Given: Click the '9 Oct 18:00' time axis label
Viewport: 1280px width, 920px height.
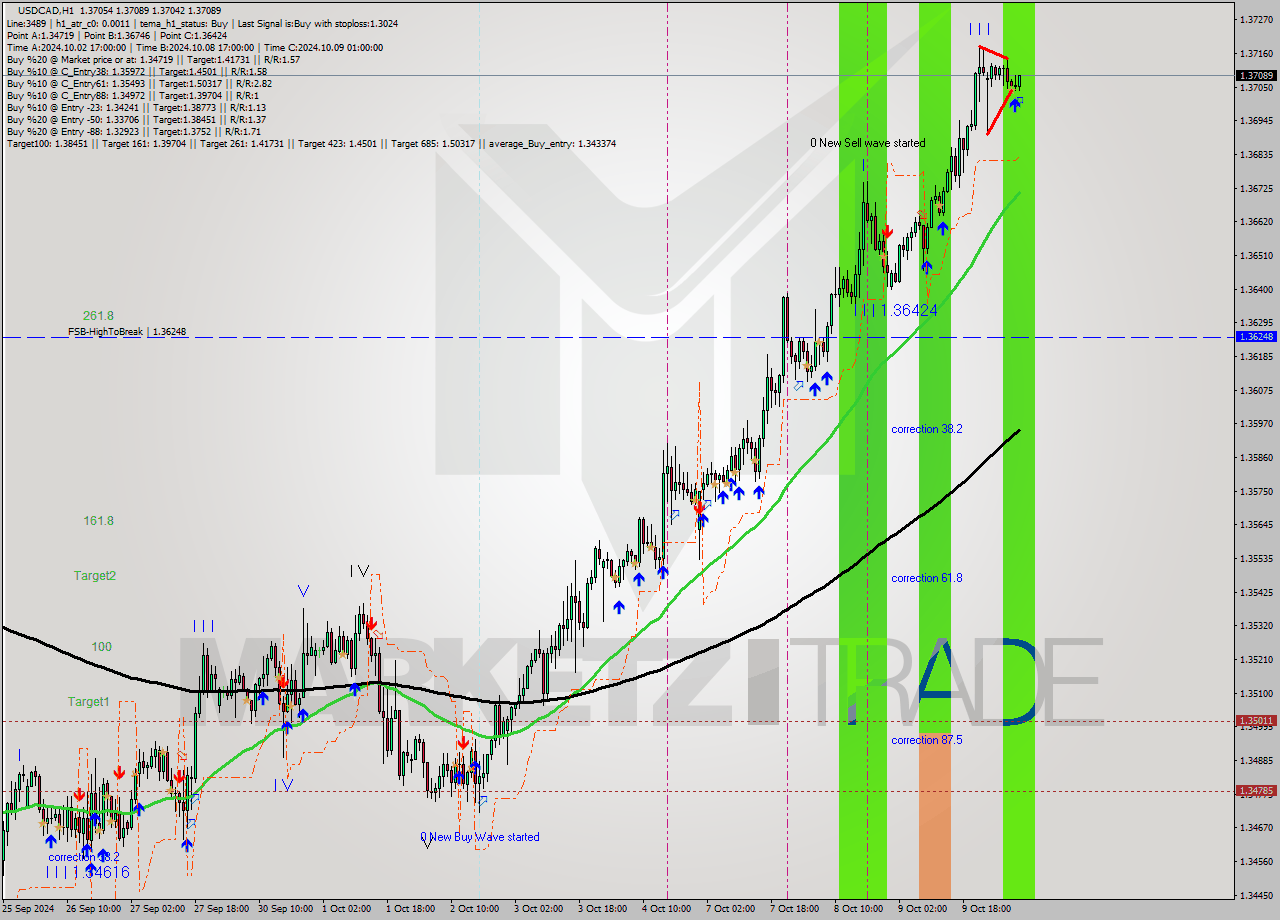Looking at the screenshot, I should (x=985, y=909).
